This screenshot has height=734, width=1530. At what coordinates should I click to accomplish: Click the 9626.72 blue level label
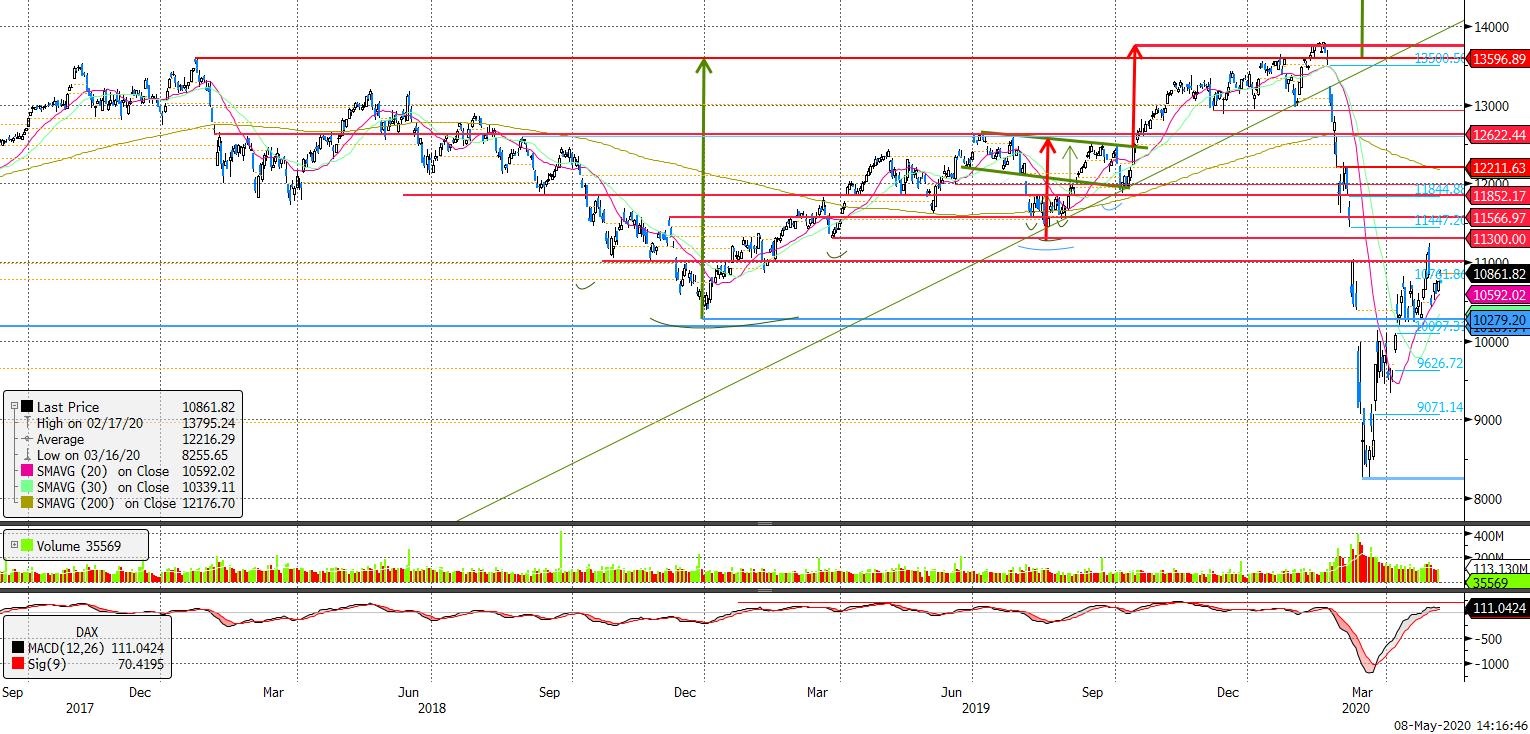(x=1440, y=364)
